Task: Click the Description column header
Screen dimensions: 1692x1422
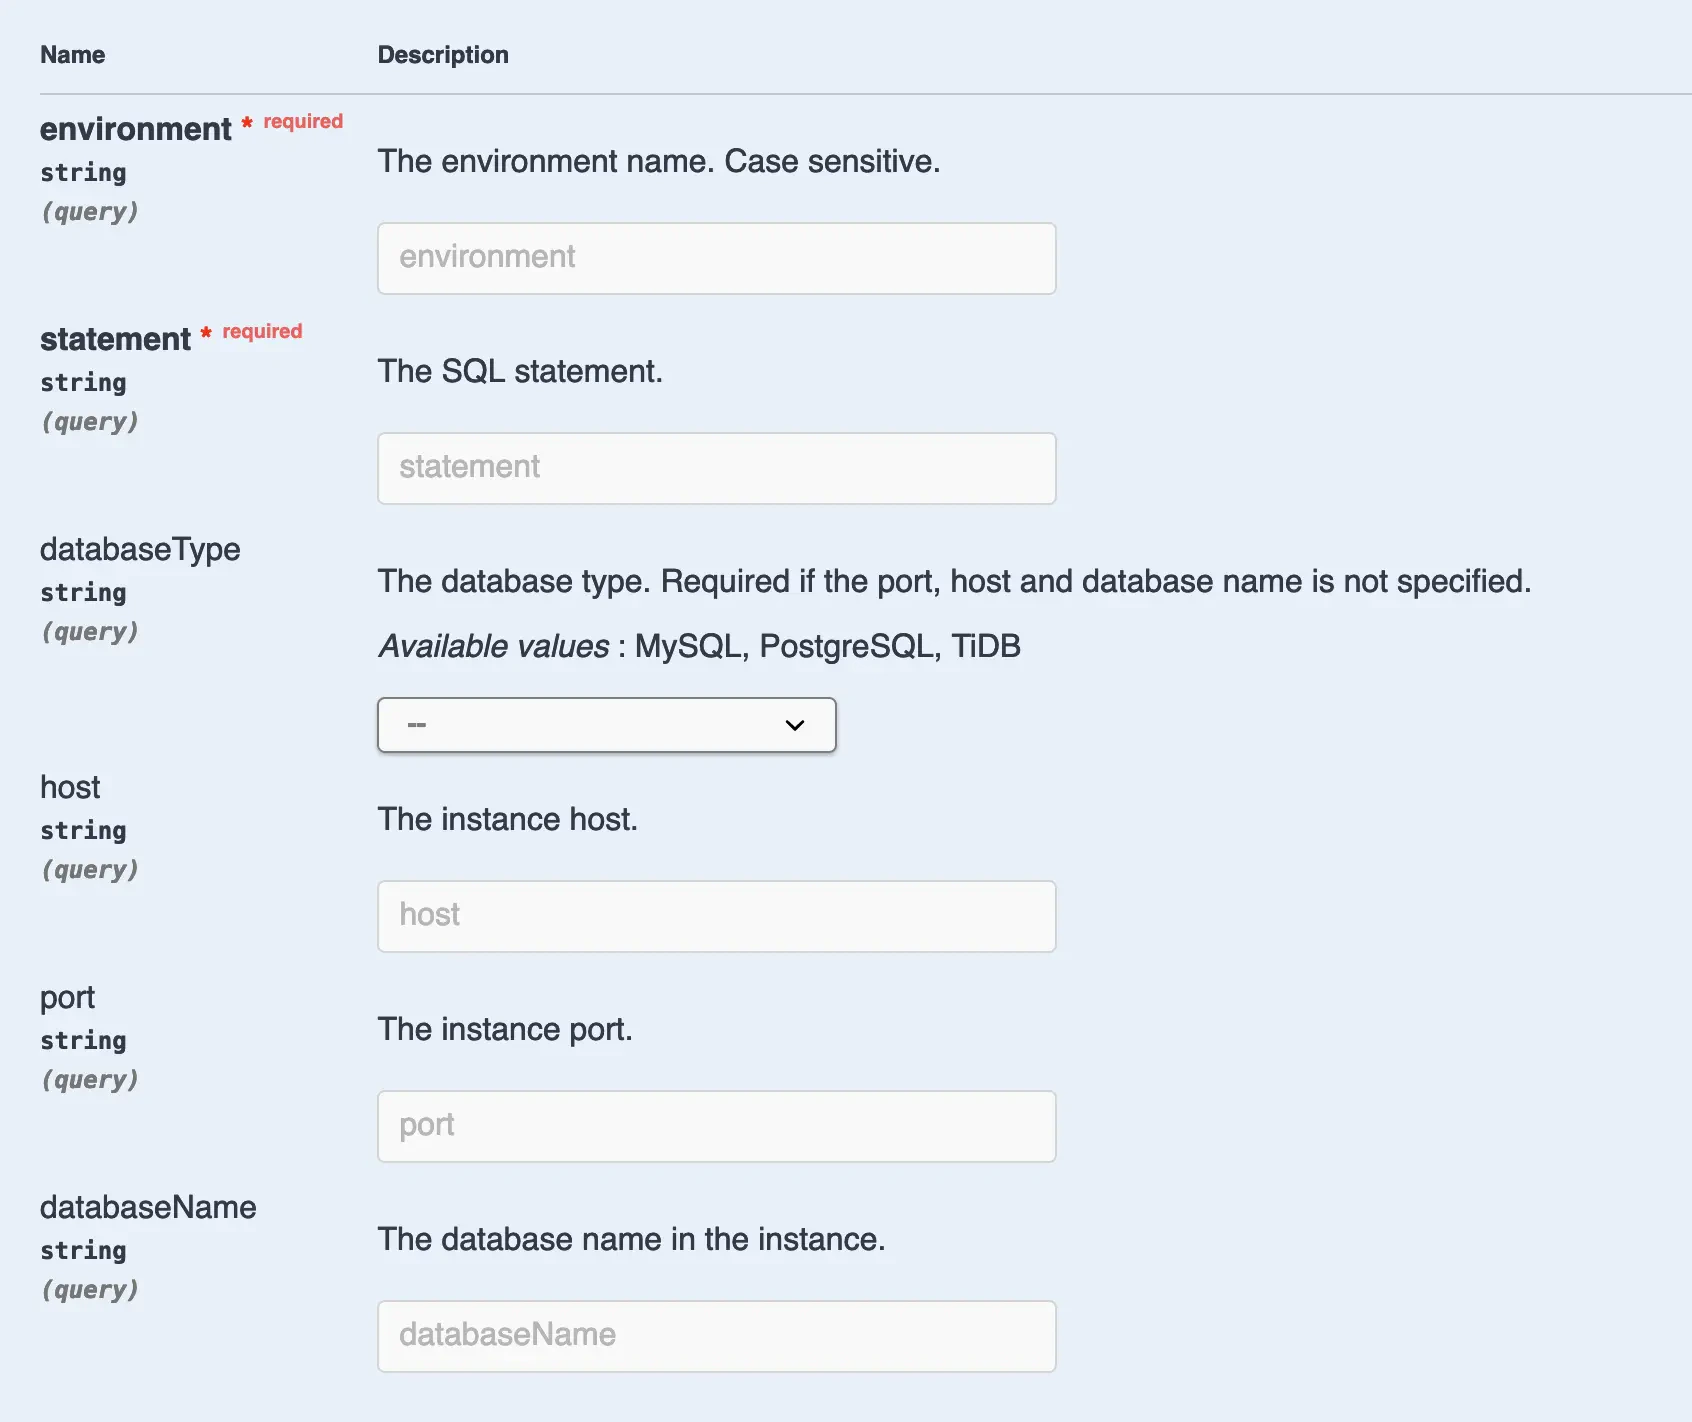Action: tap(443, 55)
